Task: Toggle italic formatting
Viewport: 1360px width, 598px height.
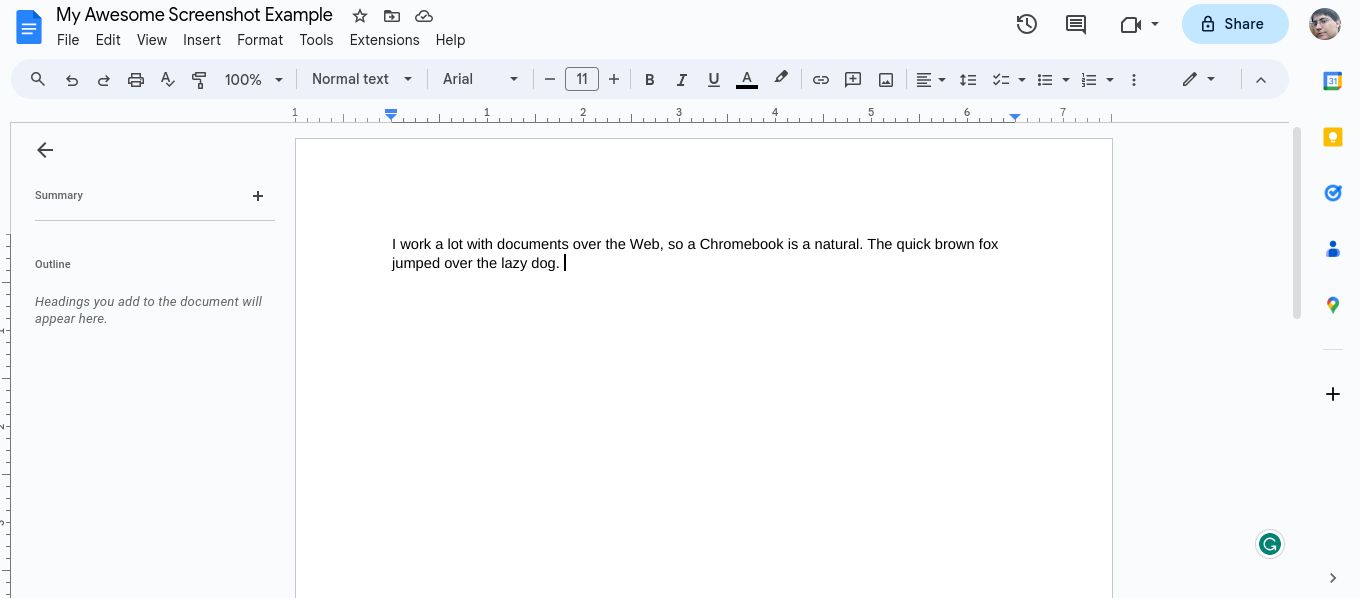Action: coord(682,79)
